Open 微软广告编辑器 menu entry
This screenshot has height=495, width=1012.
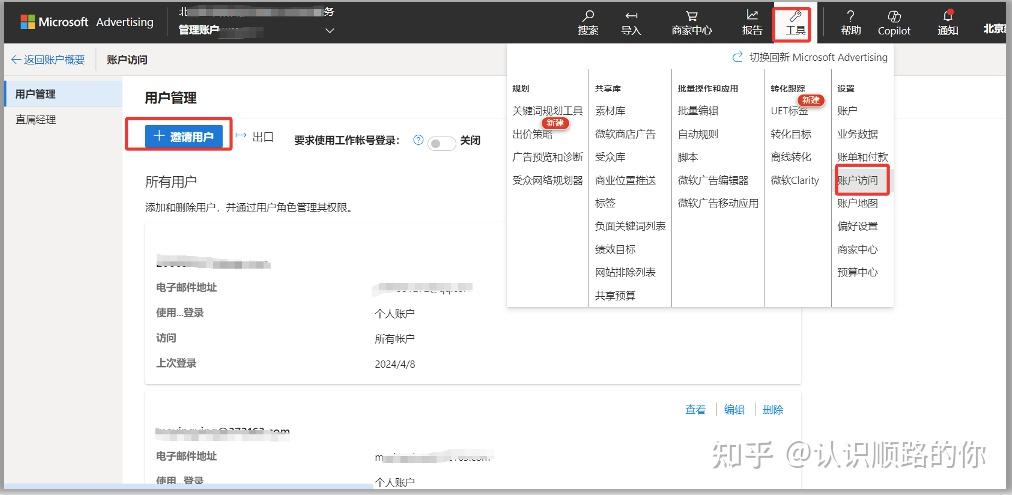(713, 180)
